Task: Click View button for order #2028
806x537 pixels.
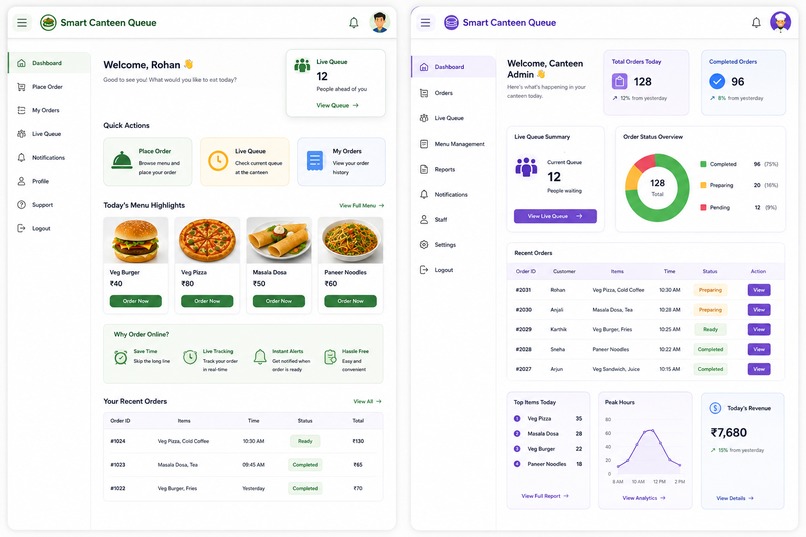Action: click(759, 349)
